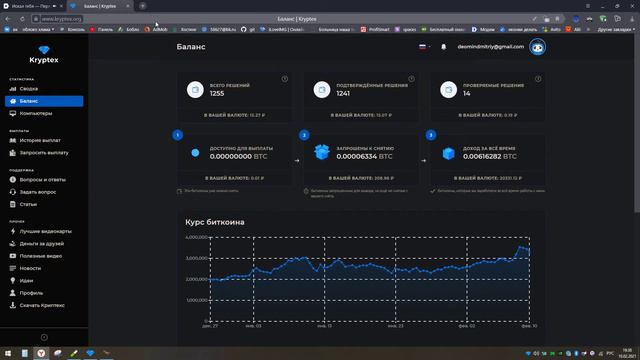Click the video icon beside Полезные видео
Screen dimensions: 640x360
tap(13, 256)
